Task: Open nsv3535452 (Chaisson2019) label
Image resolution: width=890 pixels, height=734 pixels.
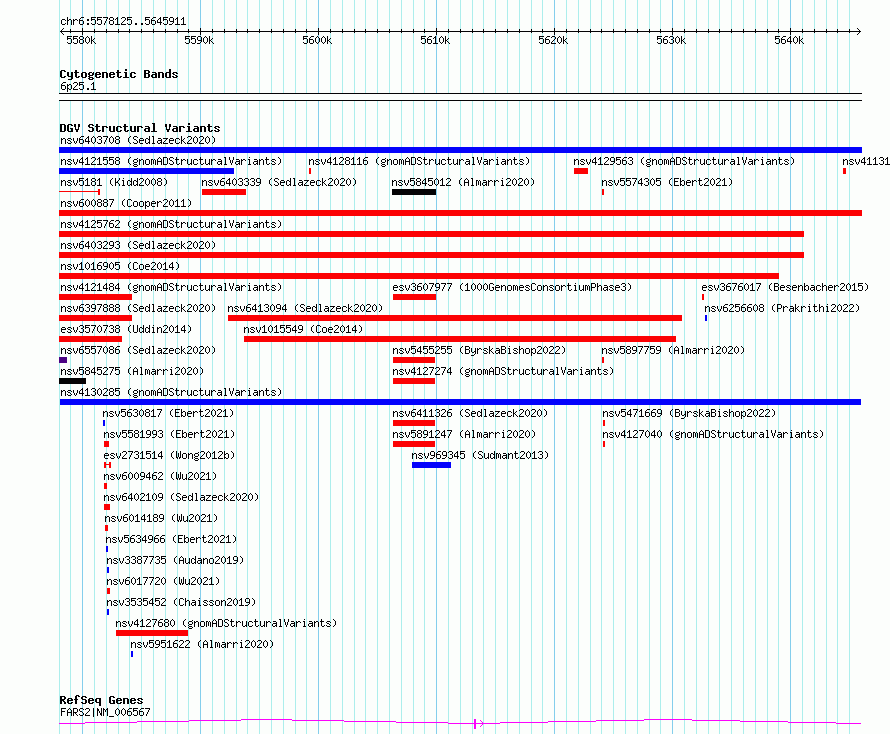Action: 181,602
